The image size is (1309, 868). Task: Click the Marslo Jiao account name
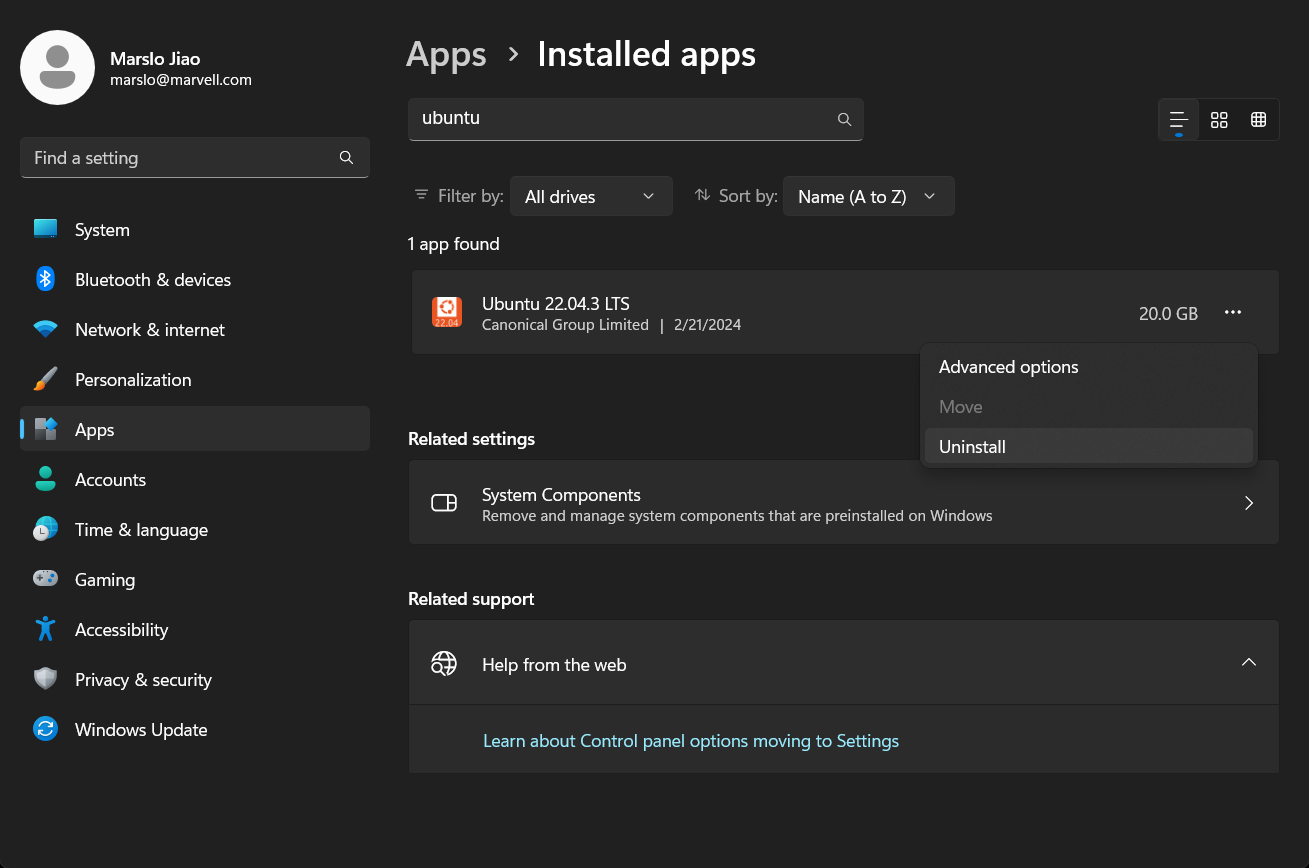(x=155, y=59)
